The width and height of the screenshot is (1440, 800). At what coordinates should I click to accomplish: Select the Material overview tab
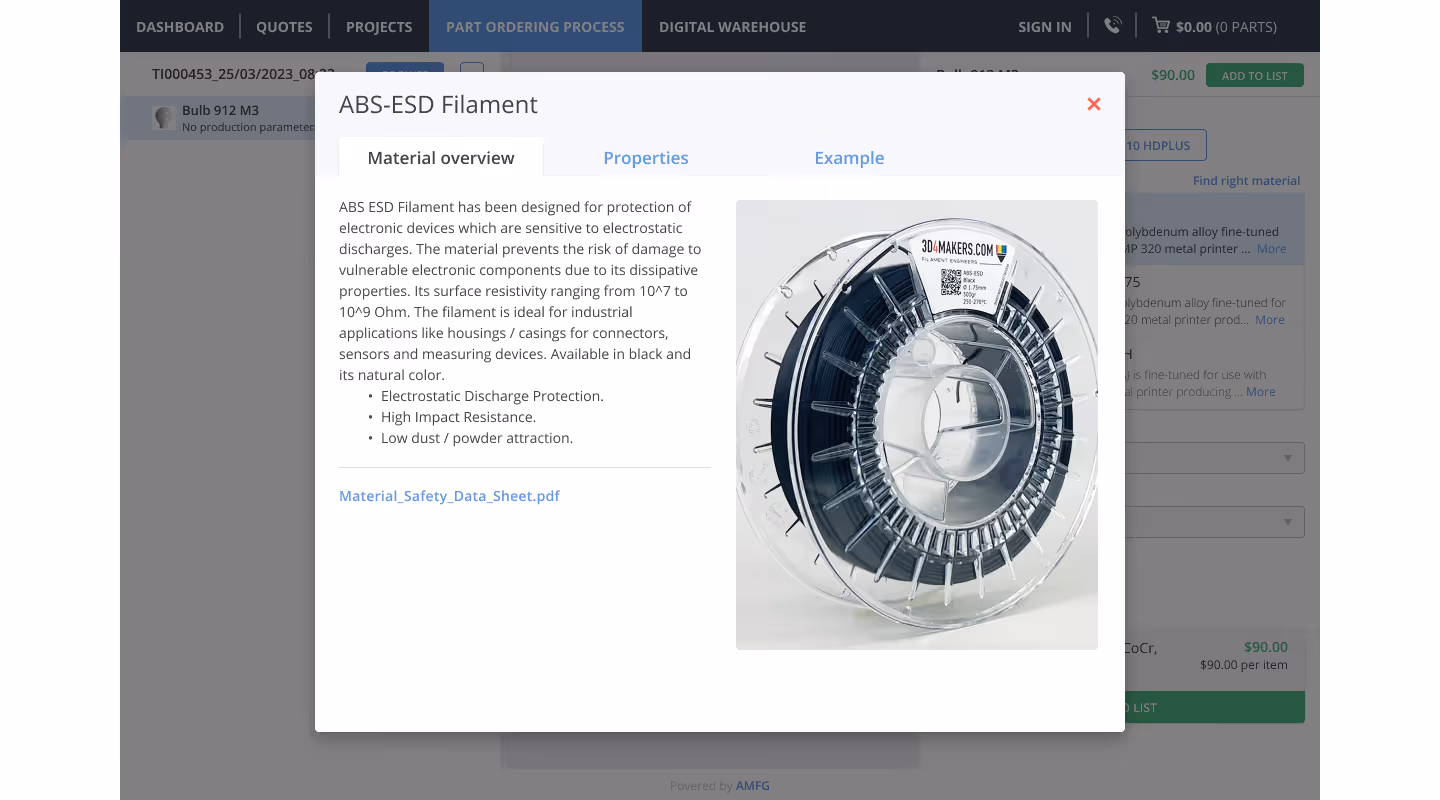coord(441,157)
